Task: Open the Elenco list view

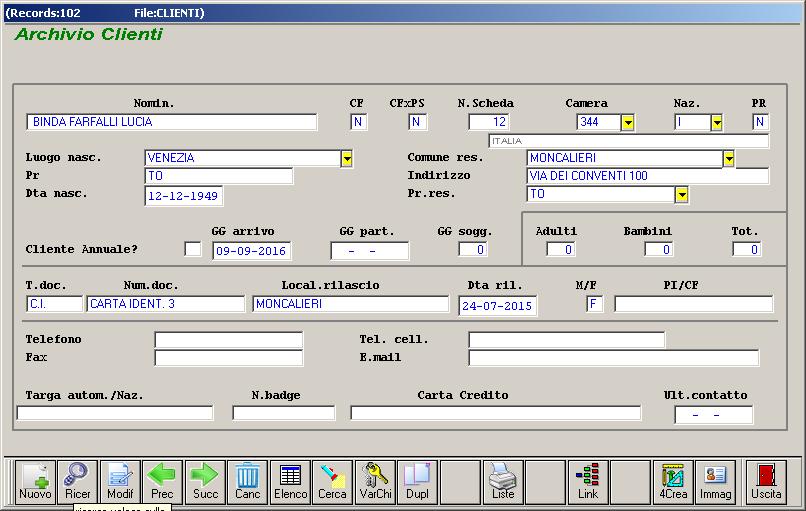Action: pyautogui.click(x=290, y=482)
